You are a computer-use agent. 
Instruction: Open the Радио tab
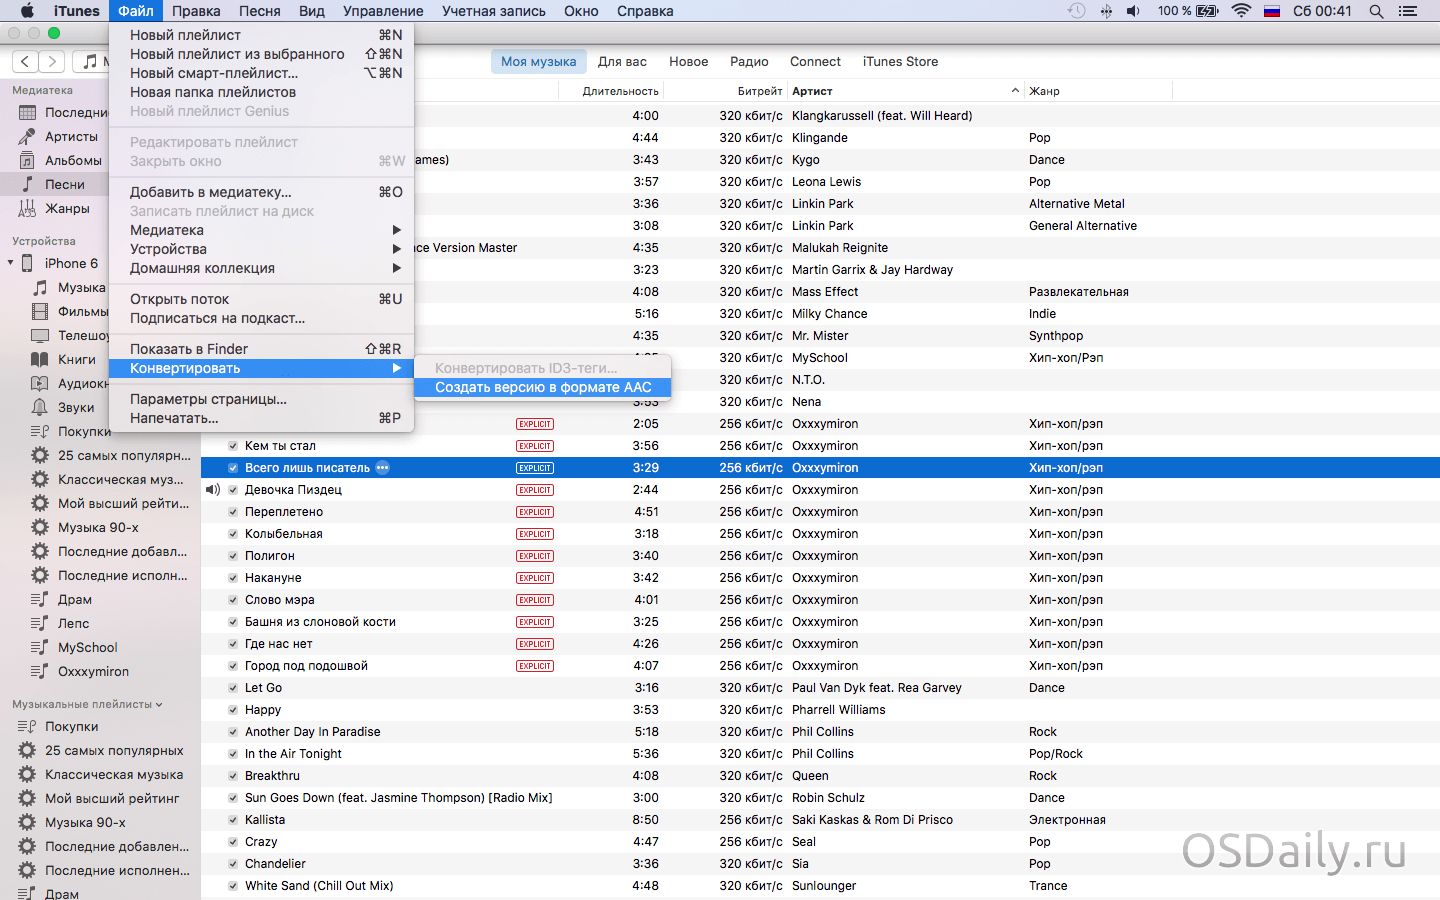[x=749, y=61]
